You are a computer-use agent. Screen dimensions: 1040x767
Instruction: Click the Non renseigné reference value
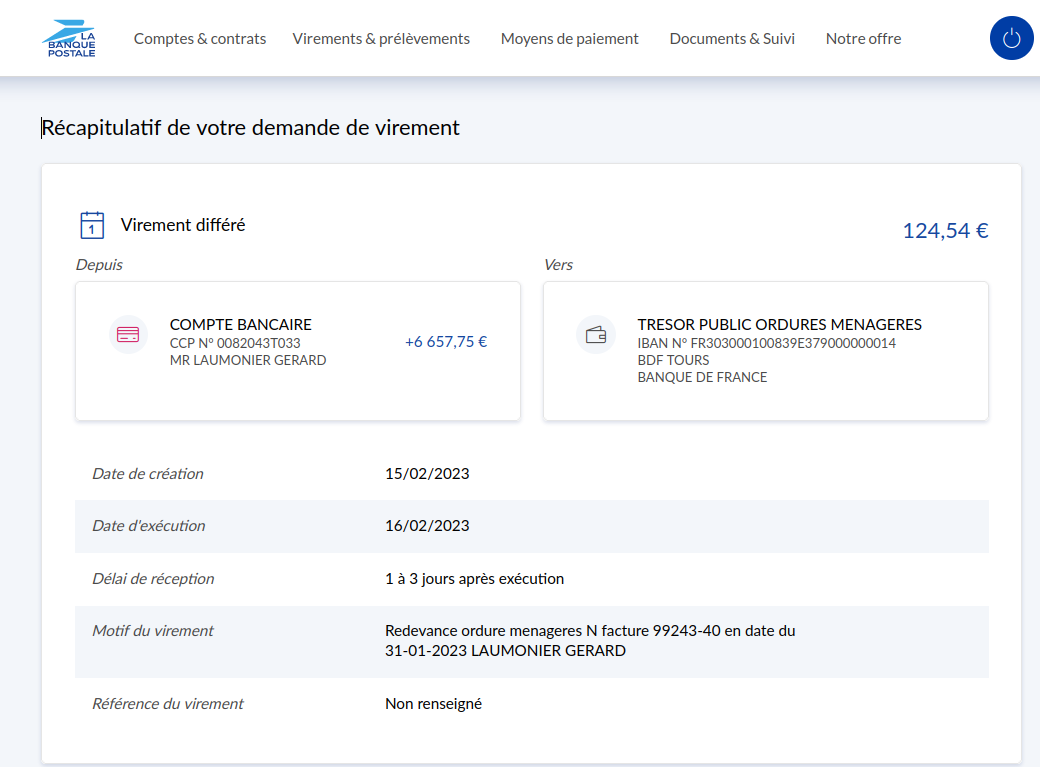(433, 704)
